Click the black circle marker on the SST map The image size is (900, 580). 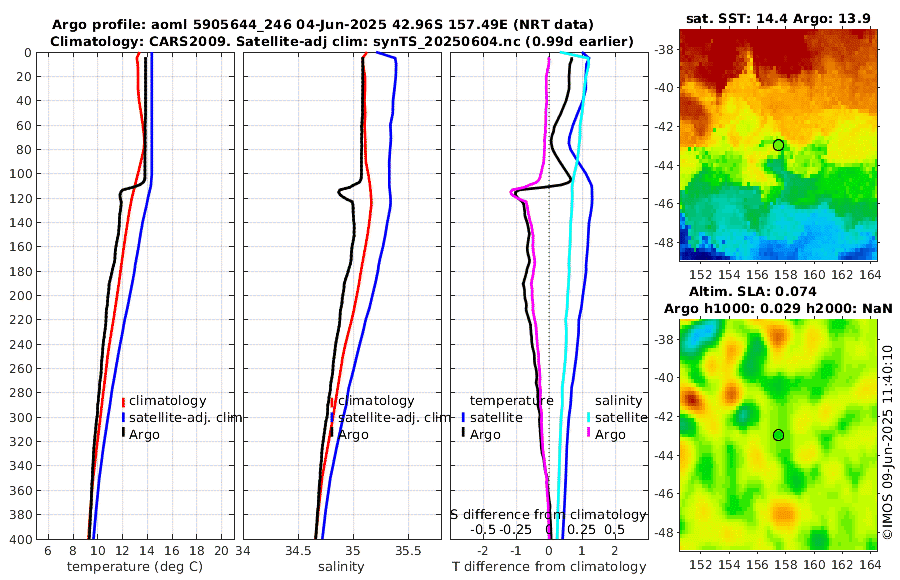[x=778, y=145]
